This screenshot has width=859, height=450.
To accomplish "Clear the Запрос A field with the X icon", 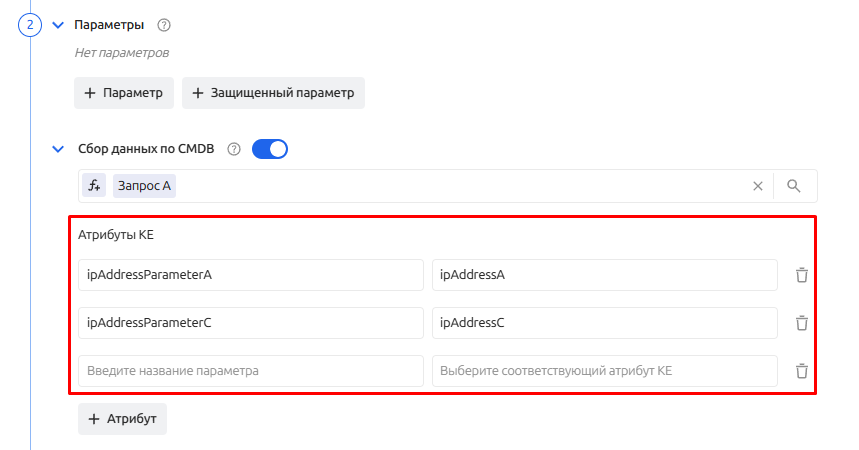I will tap(758, 186).
